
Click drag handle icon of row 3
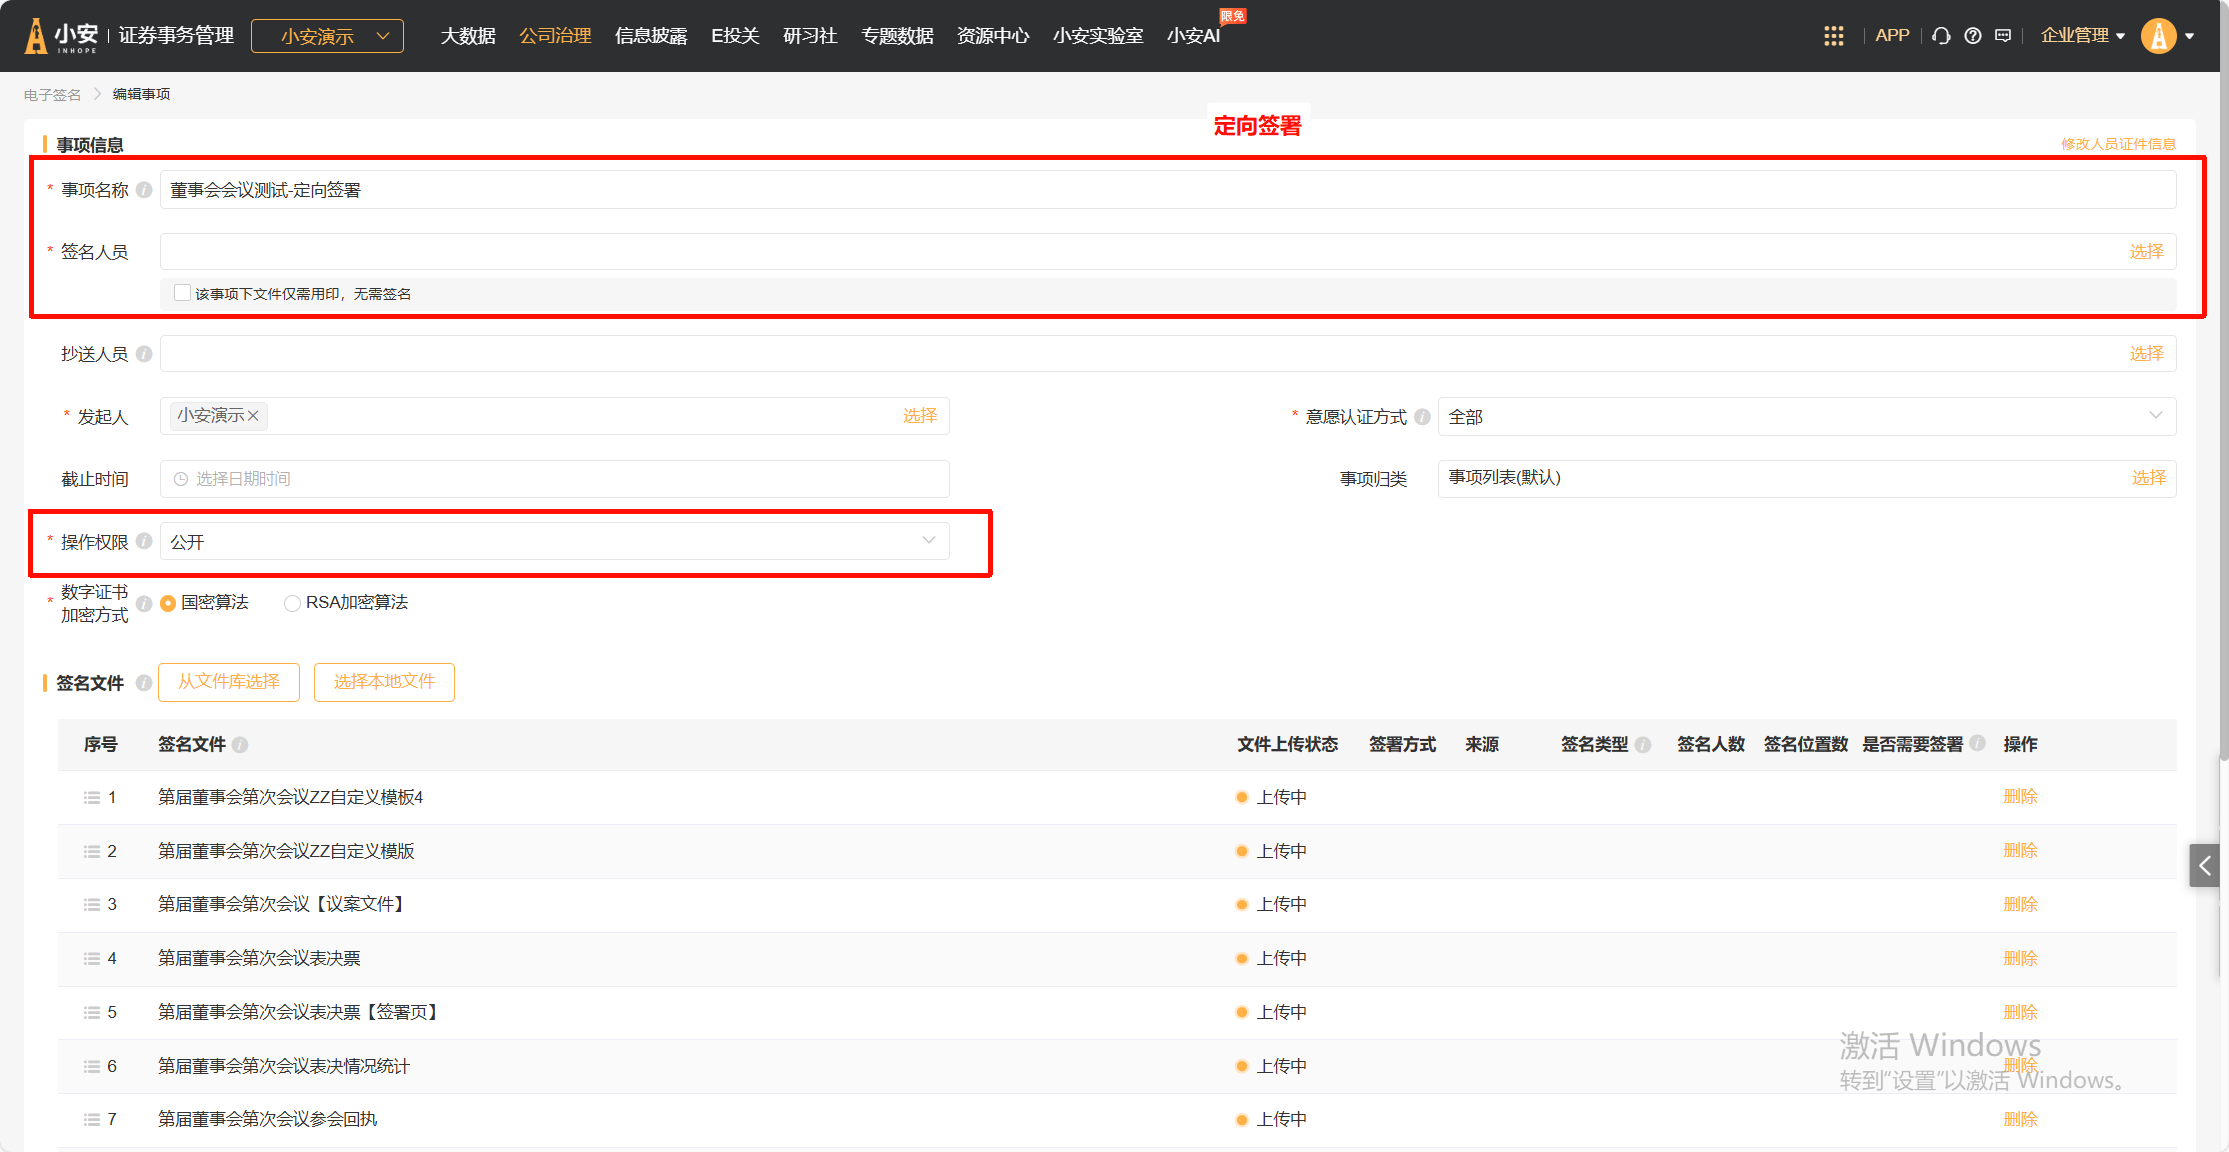coord(92,904)
